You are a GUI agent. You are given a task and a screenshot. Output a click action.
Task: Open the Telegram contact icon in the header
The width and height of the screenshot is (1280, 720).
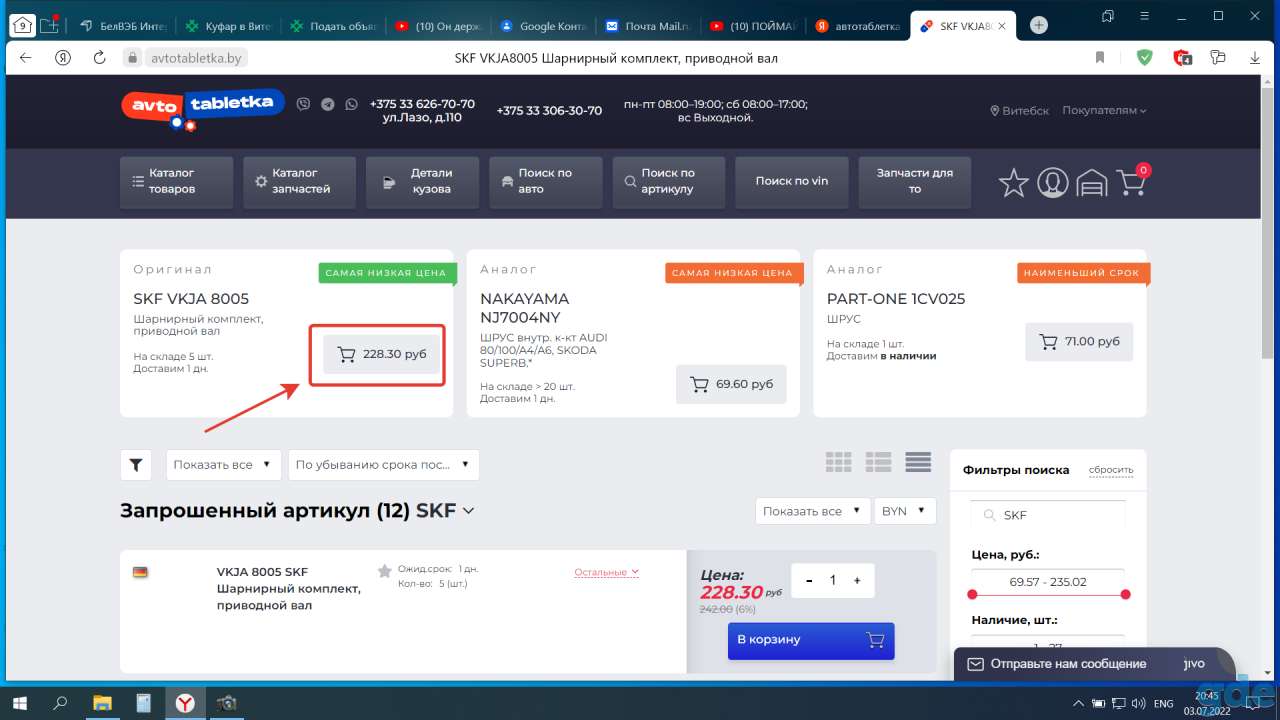point(327,104)
